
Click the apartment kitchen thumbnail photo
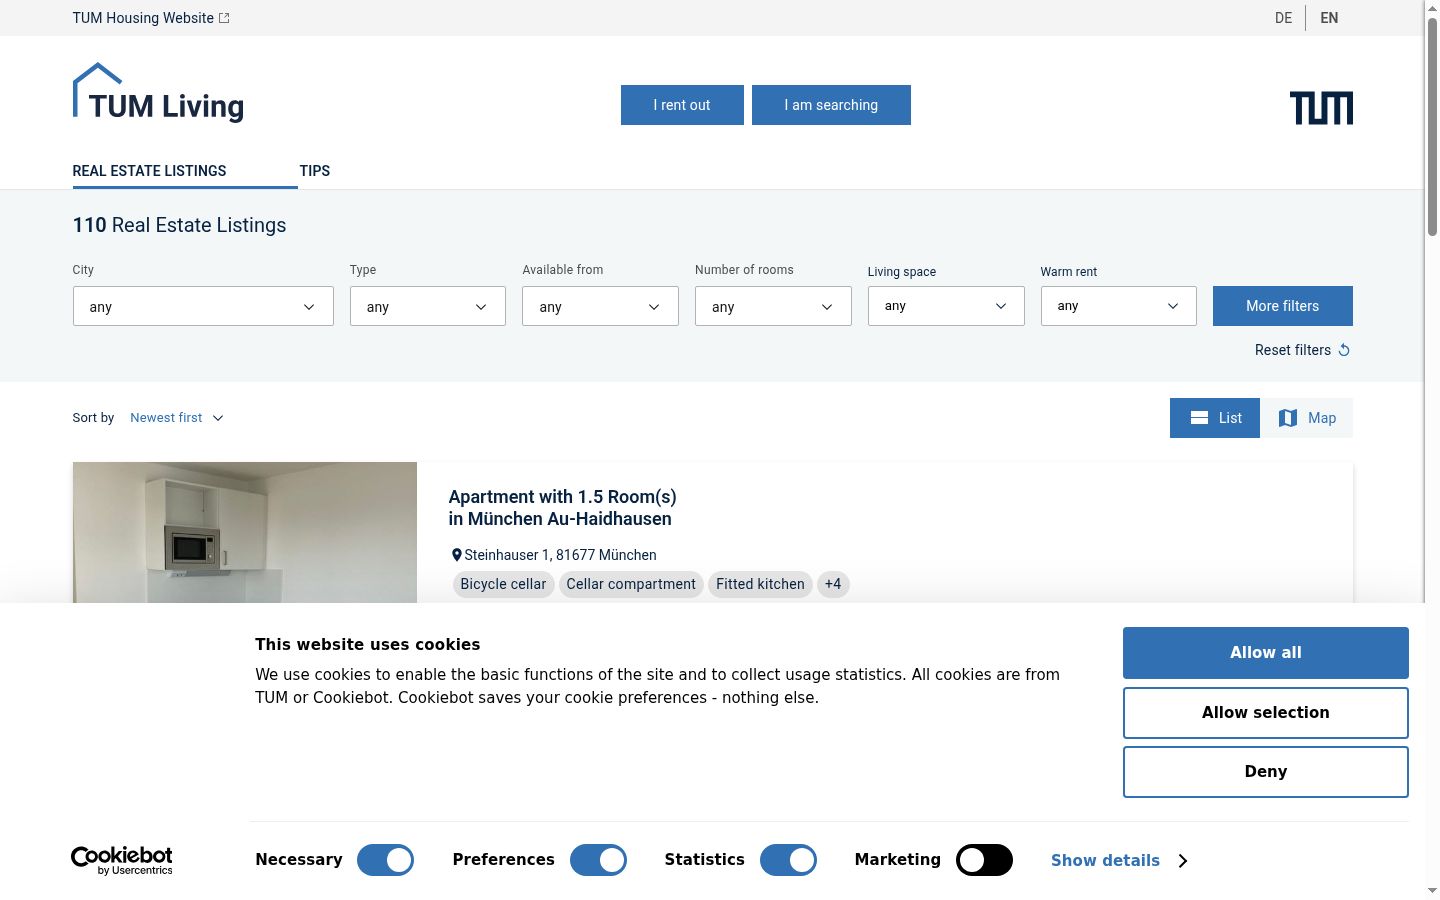point(245,532)
